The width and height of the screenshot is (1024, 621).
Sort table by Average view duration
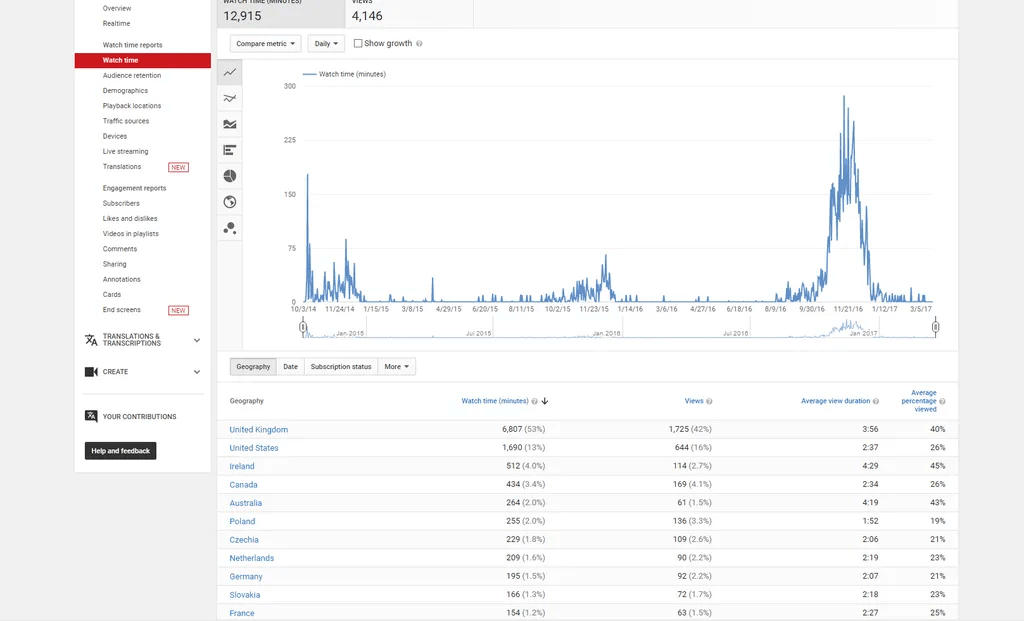[835, 401]
